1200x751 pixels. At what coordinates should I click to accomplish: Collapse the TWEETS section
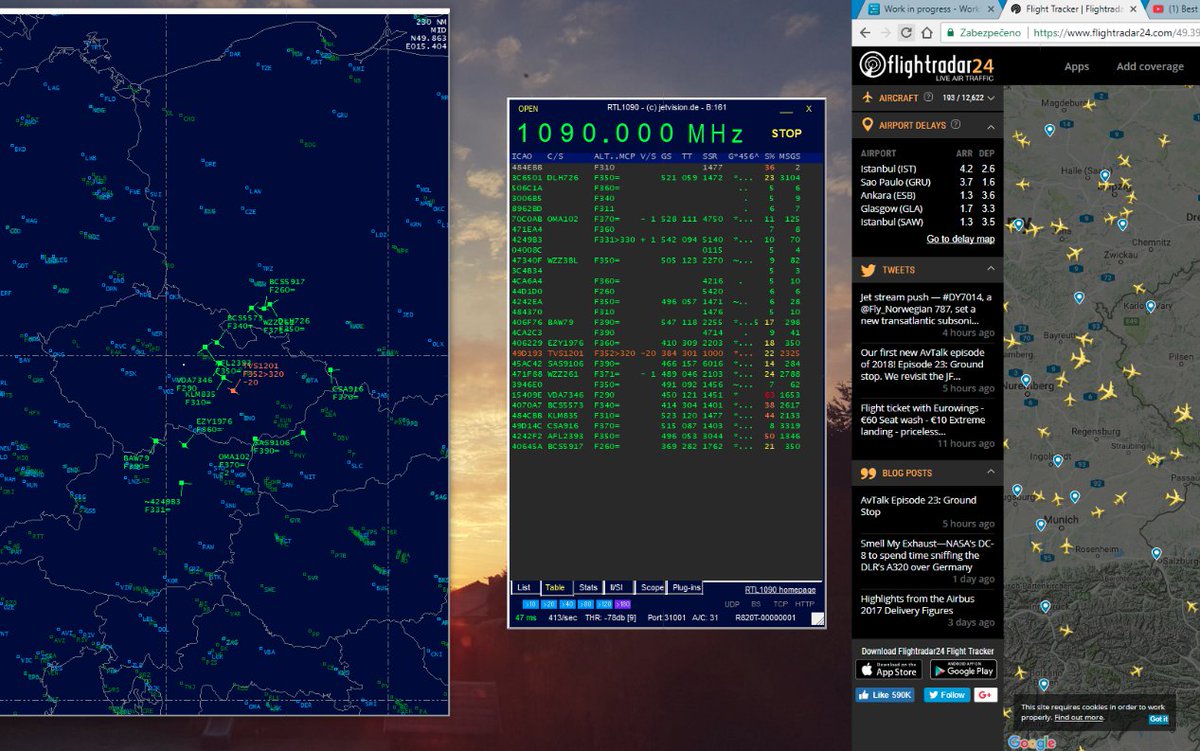click(x=990, y=270)
